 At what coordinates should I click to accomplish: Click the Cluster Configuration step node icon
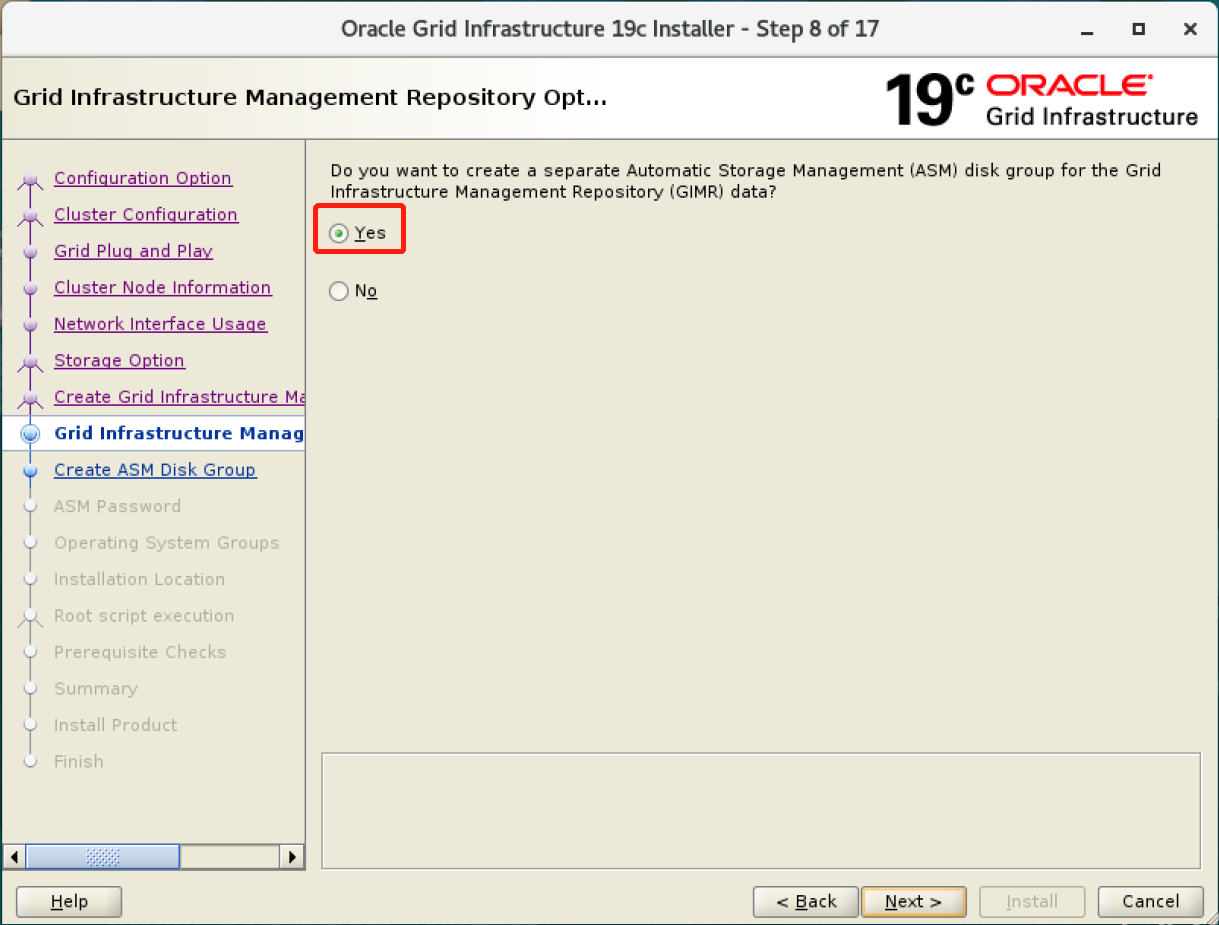(31, 216)
